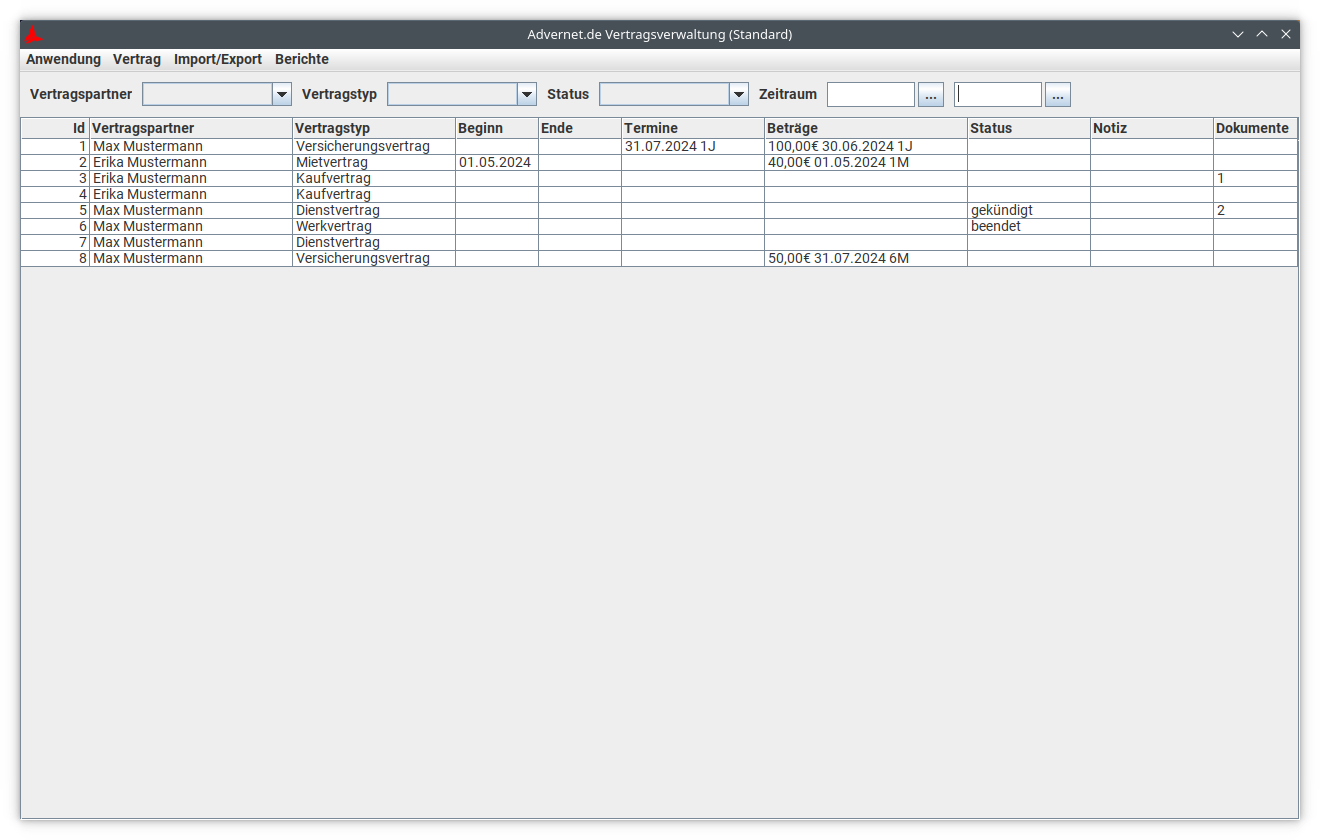This screenshot has width=1320, height=840.
Task: Sort by Ende column header
Action: (580, 128)
